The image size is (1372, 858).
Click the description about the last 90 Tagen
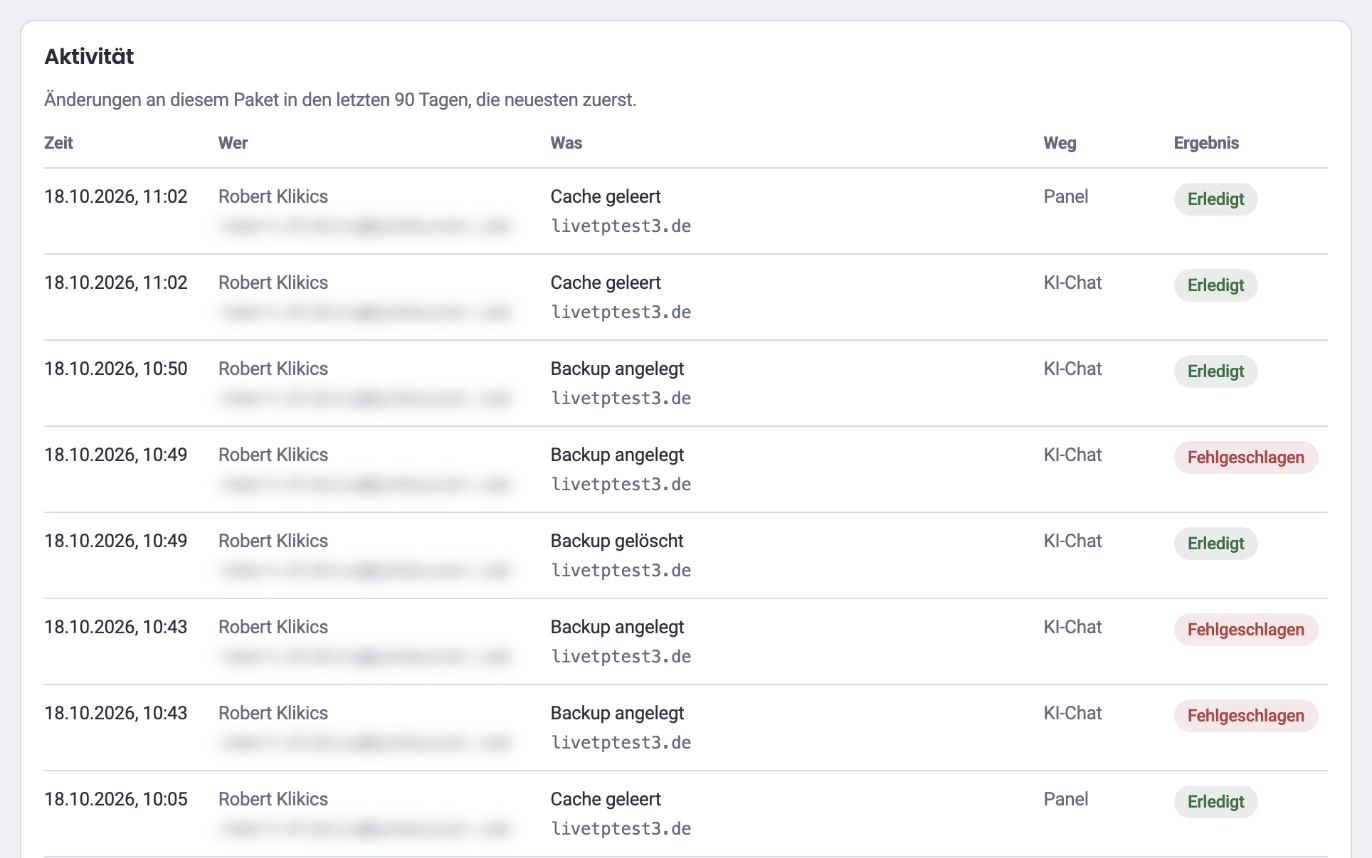[341, 101]
